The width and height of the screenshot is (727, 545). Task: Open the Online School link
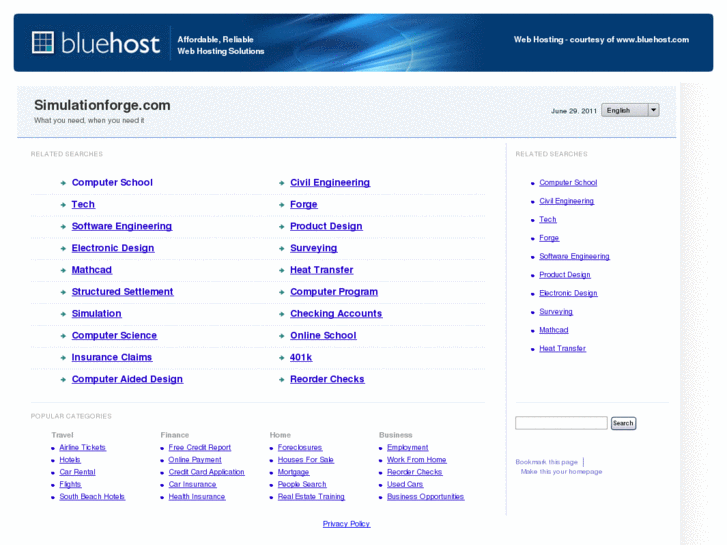point(323,335)
